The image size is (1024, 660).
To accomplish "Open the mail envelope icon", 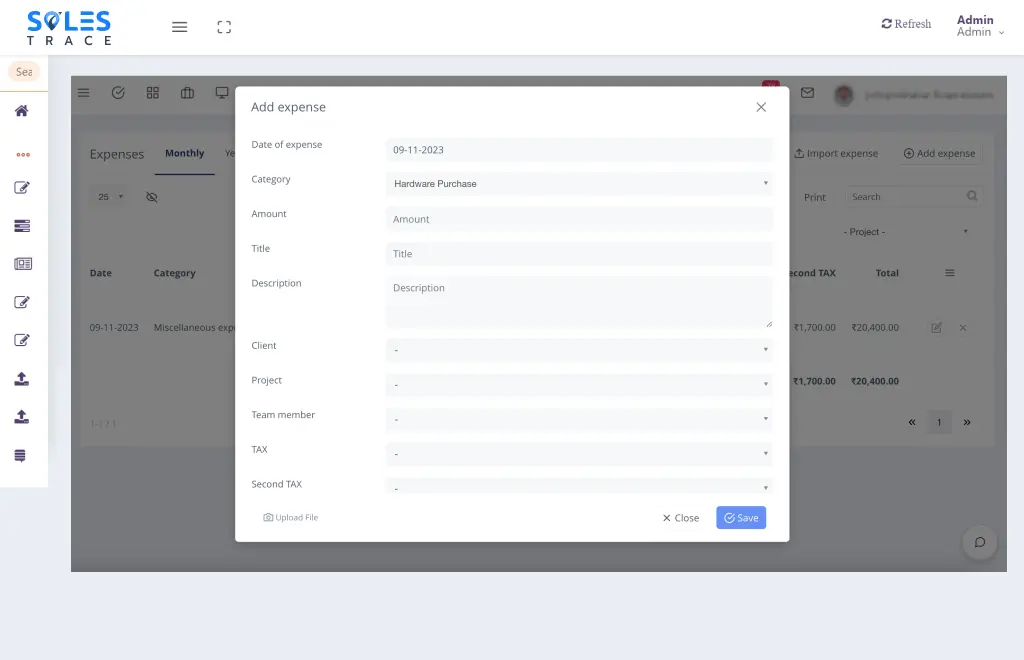I will [808, 93].
